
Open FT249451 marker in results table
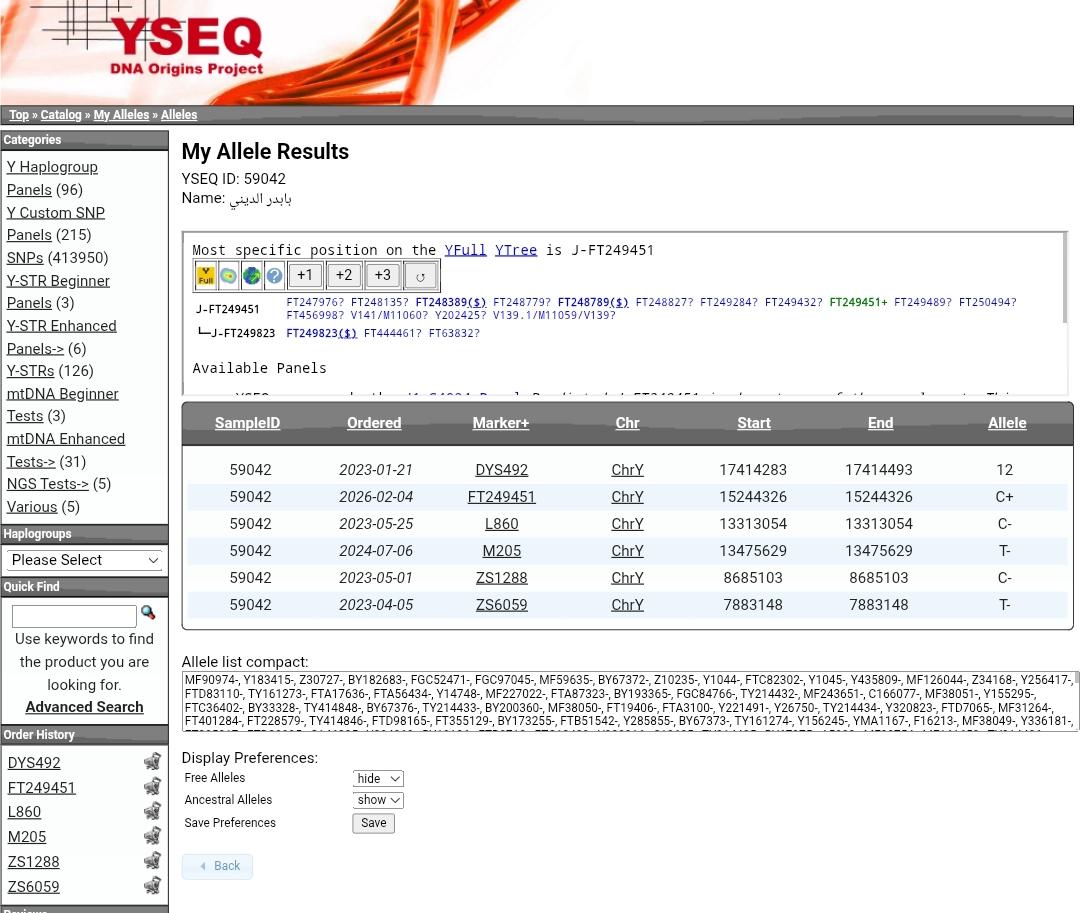coord(501,496)
